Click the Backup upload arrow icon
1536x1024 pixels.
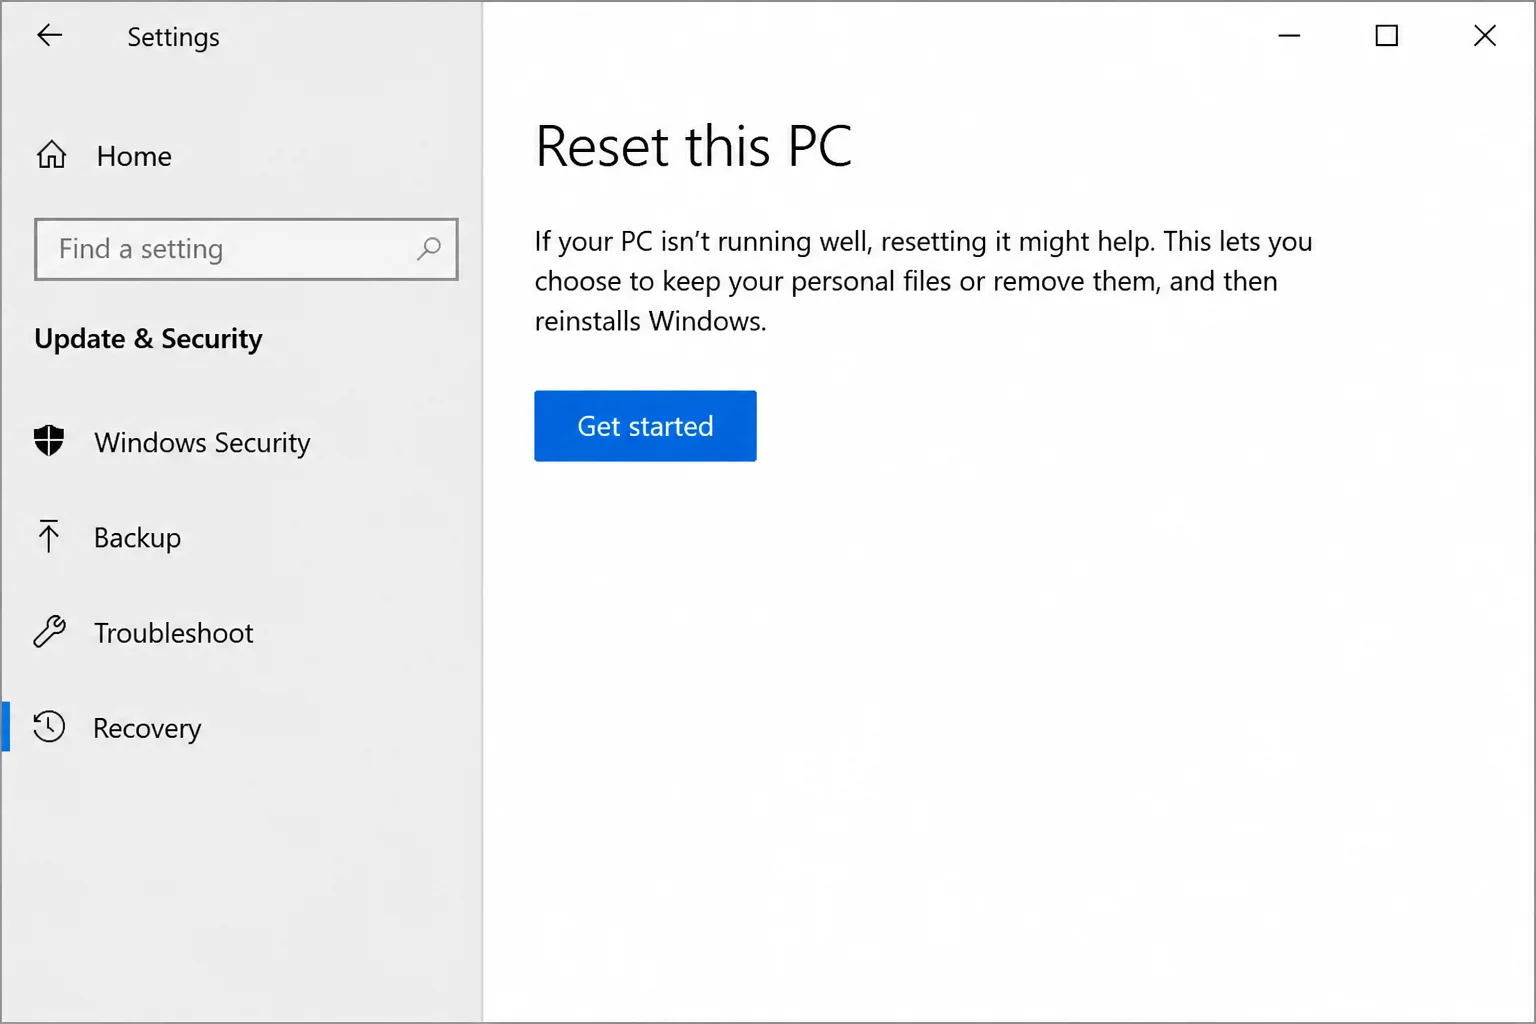pyautogui.click(x=48, y=537)
